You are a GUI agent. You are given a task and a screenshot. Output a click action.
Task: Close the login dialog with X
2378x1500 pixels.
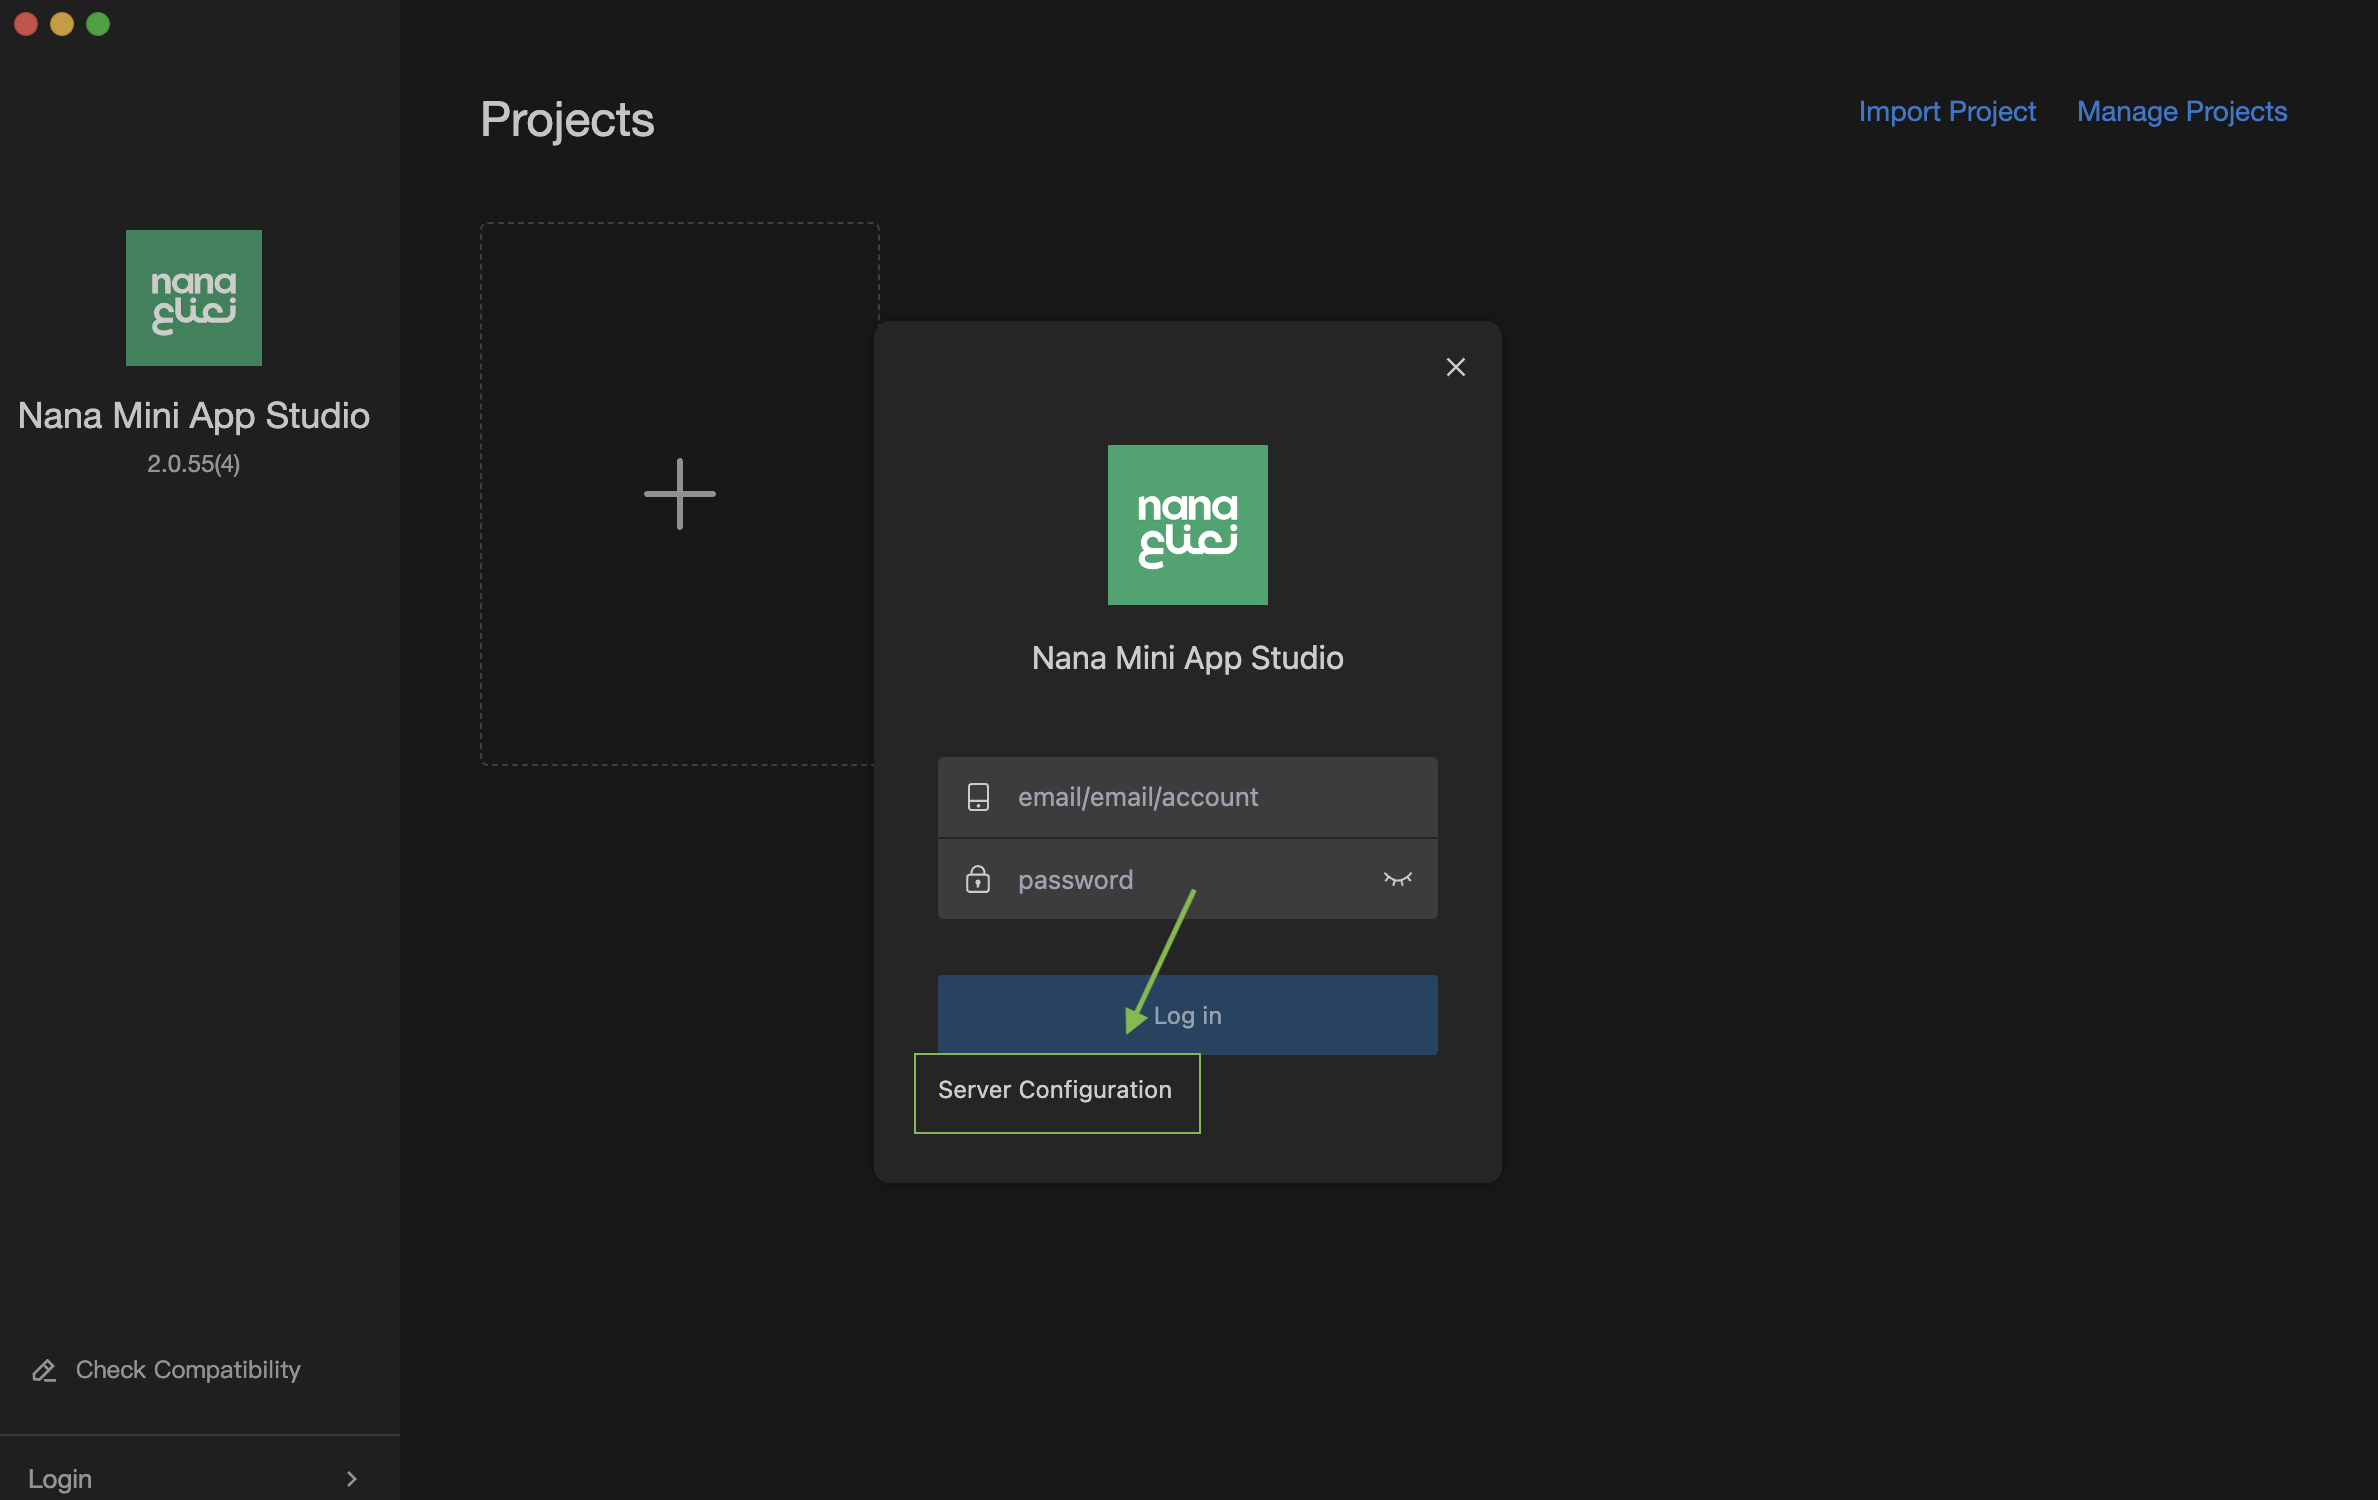(1455, 367)
